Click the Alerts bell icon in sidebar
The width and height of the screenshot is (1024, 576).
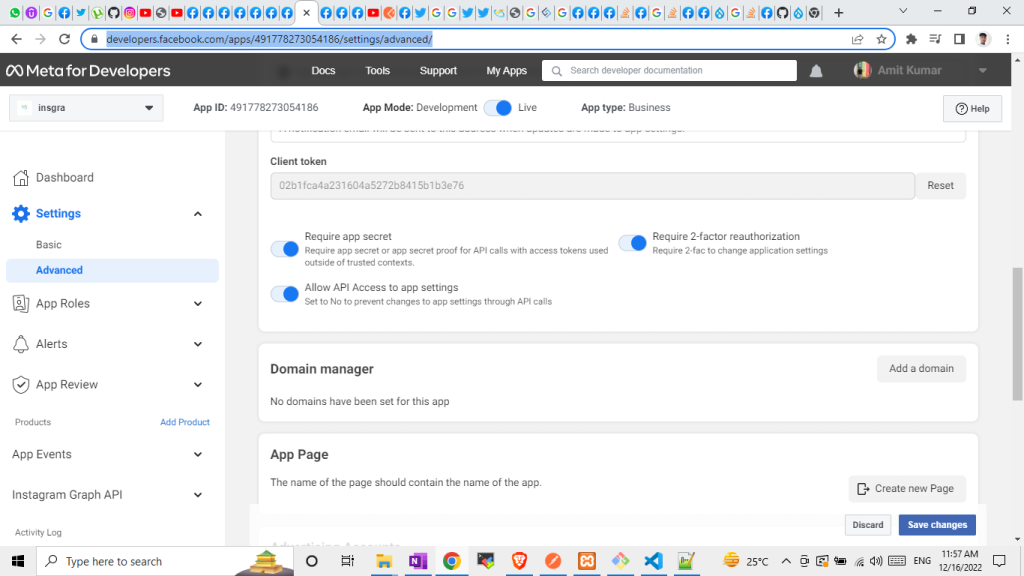20,344
